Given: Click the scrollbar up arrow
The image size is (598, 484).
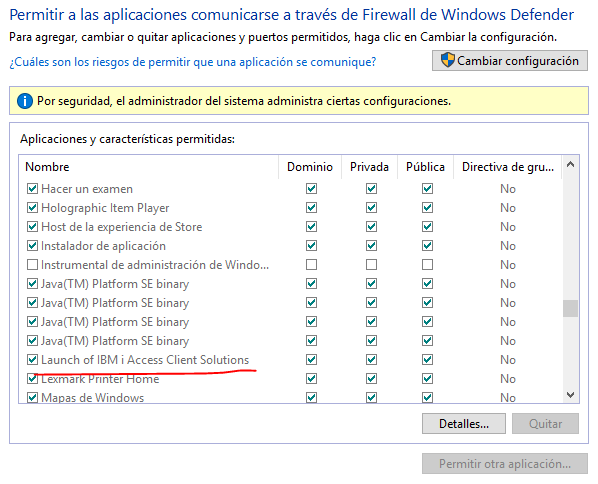Looking at the screenshot, I should [571, 165].
